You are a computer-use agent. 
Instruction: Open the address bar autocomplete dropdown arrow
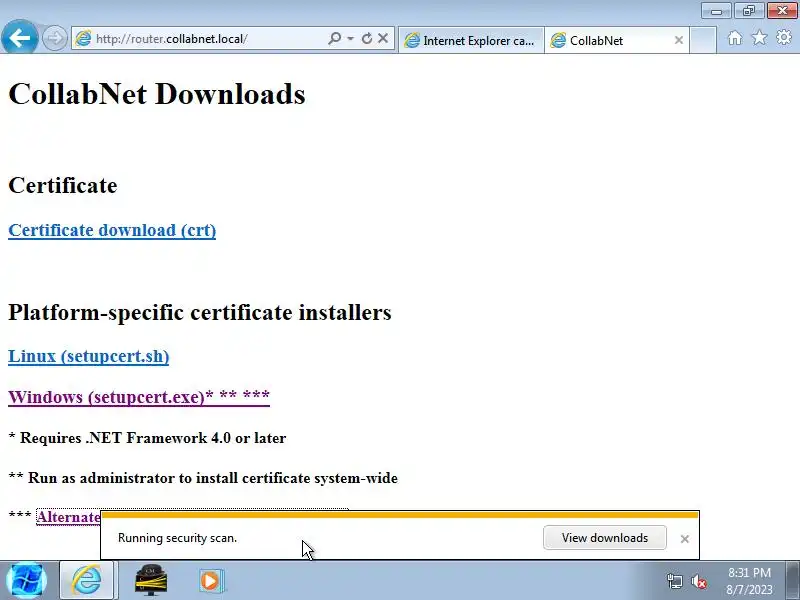(351, 38)
